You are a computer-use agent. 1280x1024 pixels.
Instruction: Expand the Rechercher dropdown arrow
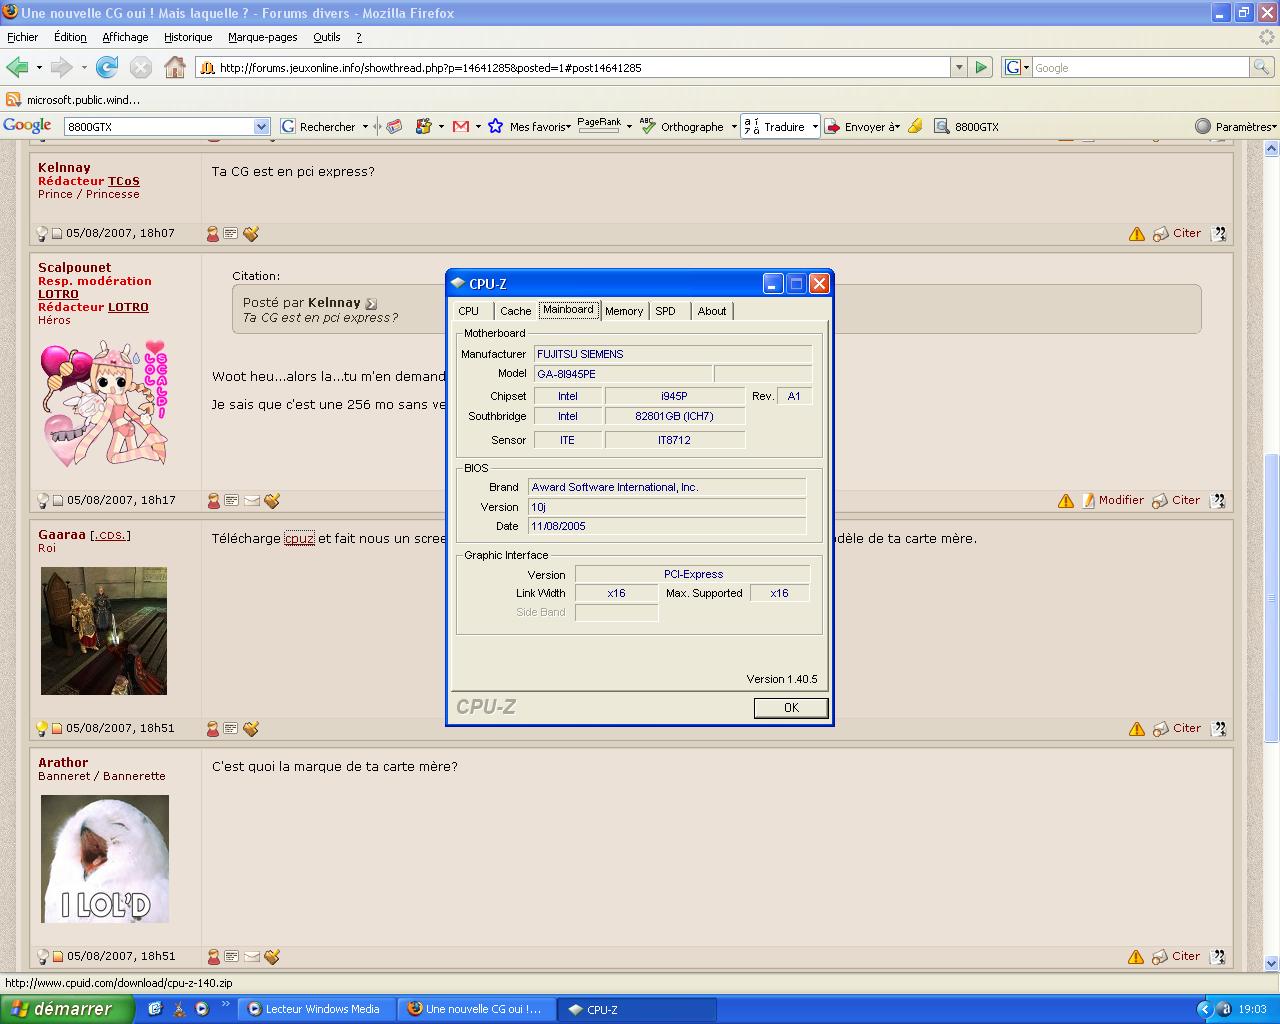(x=364, y=126)
